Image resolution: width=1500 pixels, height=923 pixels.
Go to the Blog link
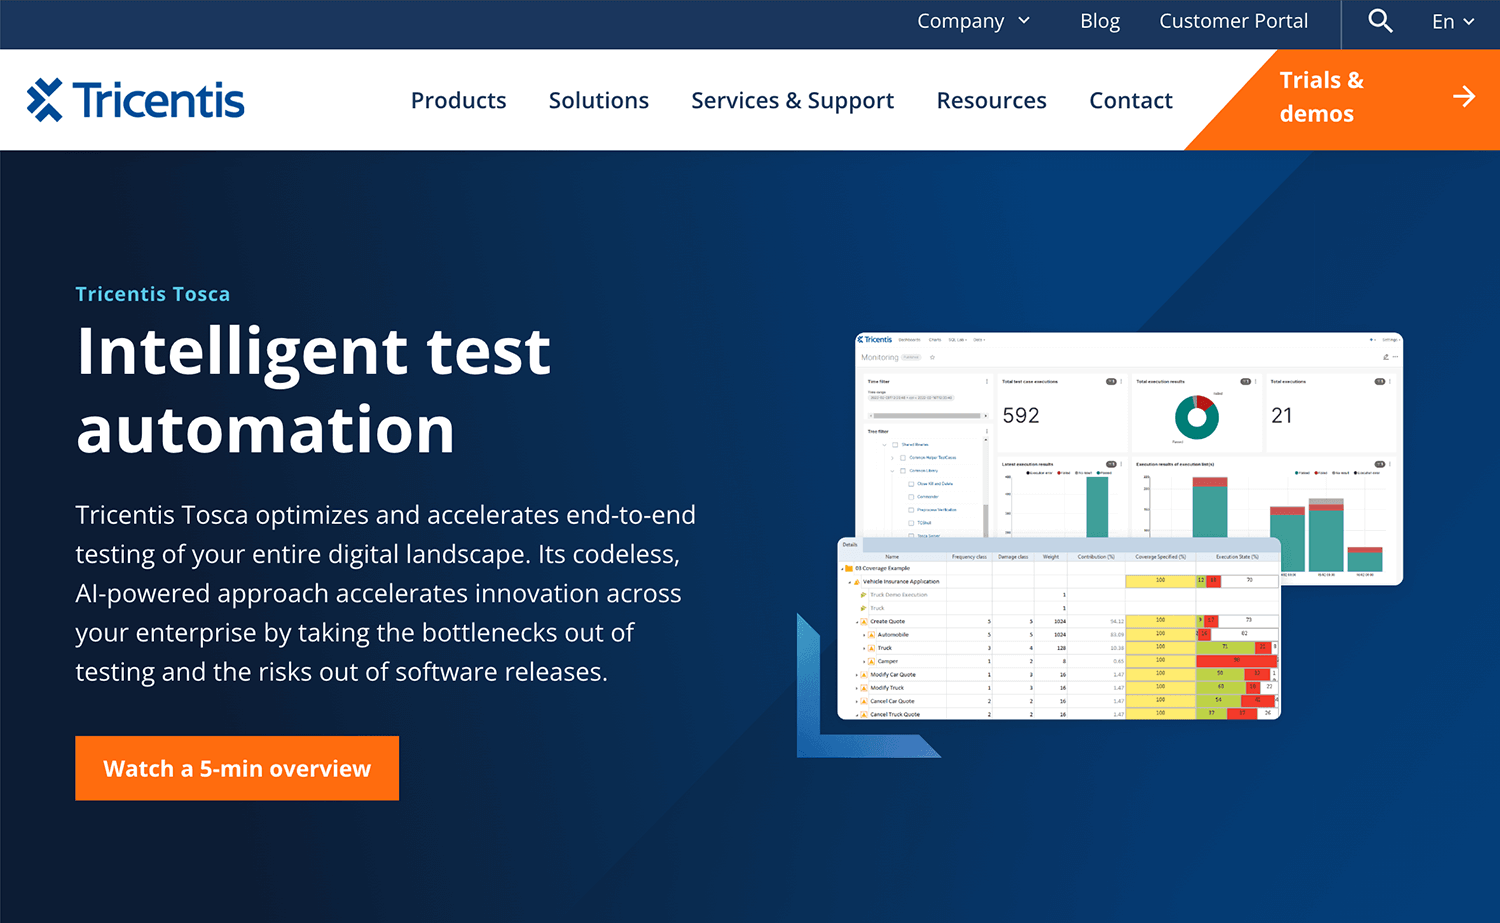pyautogui.click(x=1100, y=21)
